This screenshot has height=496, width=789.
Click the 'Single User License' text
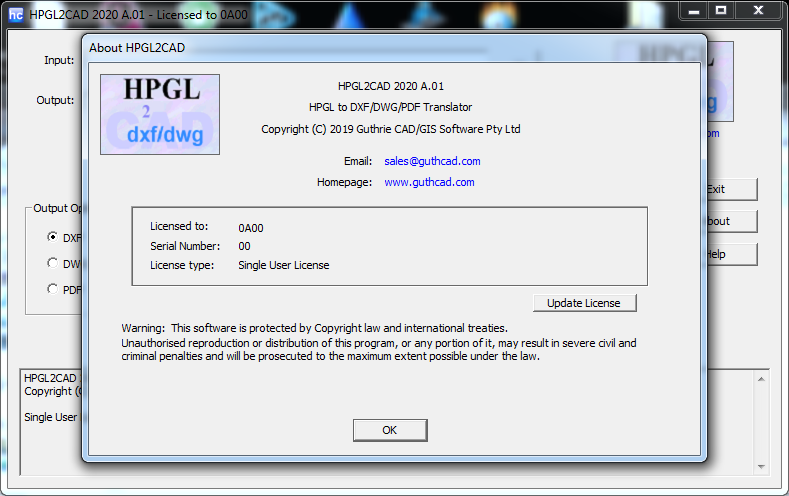[284, 265]
